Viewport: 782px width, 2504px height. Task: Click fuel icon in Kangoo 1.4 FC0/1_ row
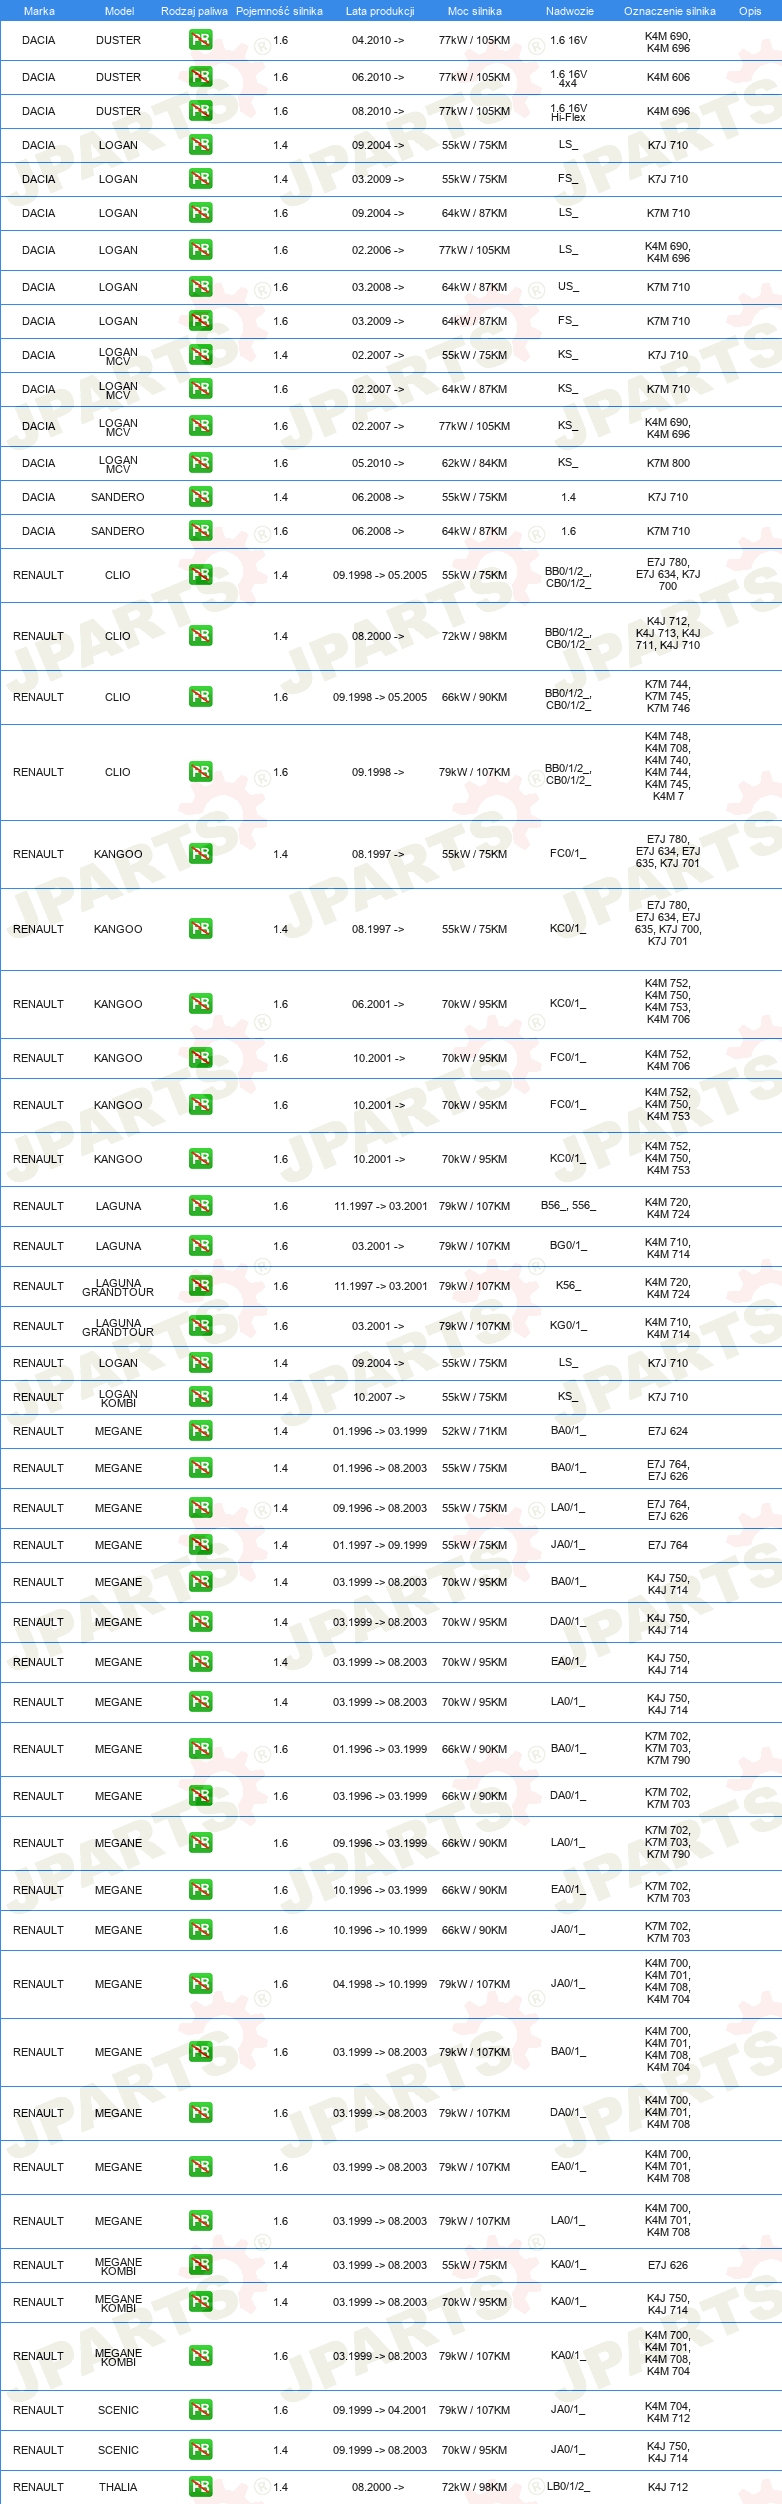click(x=200, y=854)
